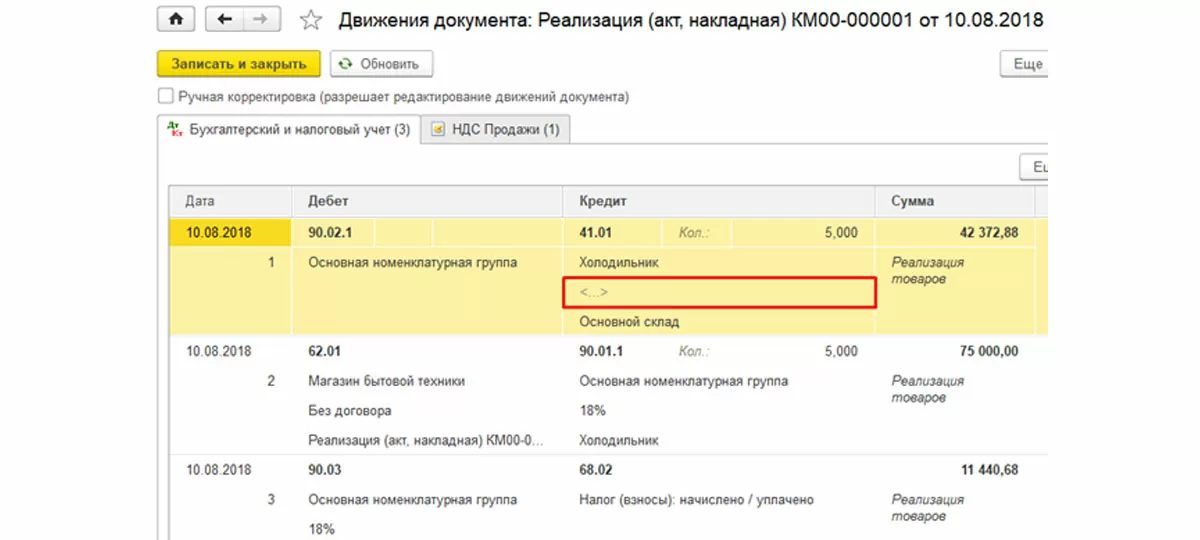
Task: Select account 90.02.1 in first row
Action: (x=331, y=232)
